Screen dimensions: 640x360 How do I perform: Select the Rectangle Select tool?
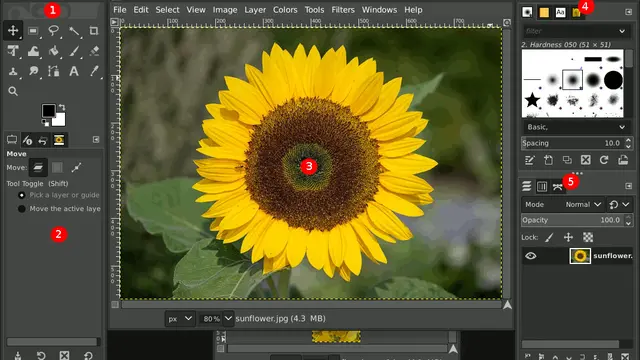pyautogui.click(x=33, y=31)
